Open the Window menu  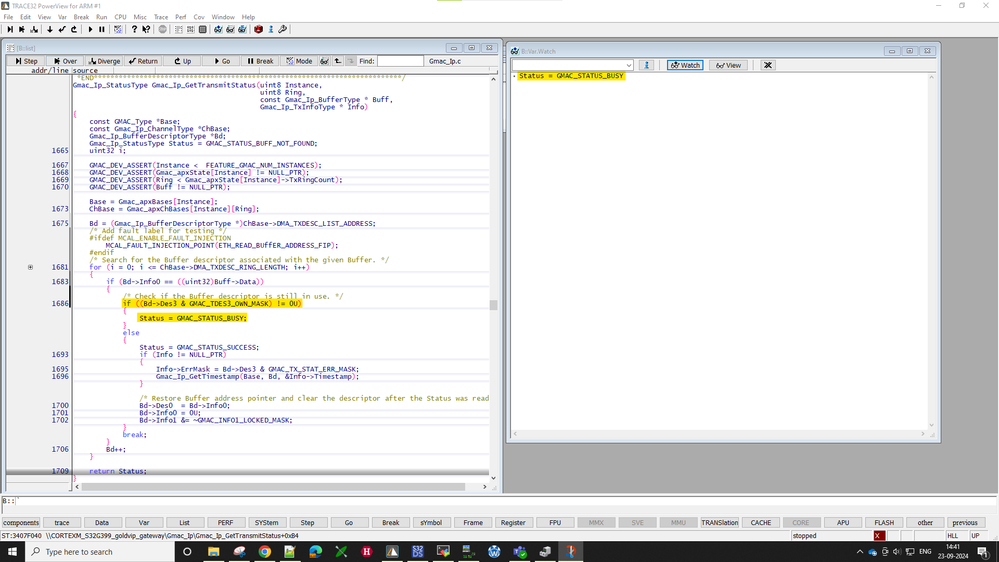pyautogui.click(x=223, y=17)
